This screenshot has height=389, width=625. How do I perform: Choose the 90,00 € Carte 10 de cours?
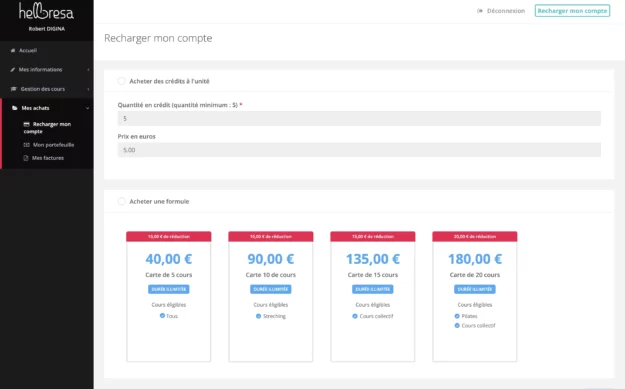point(271,296)
